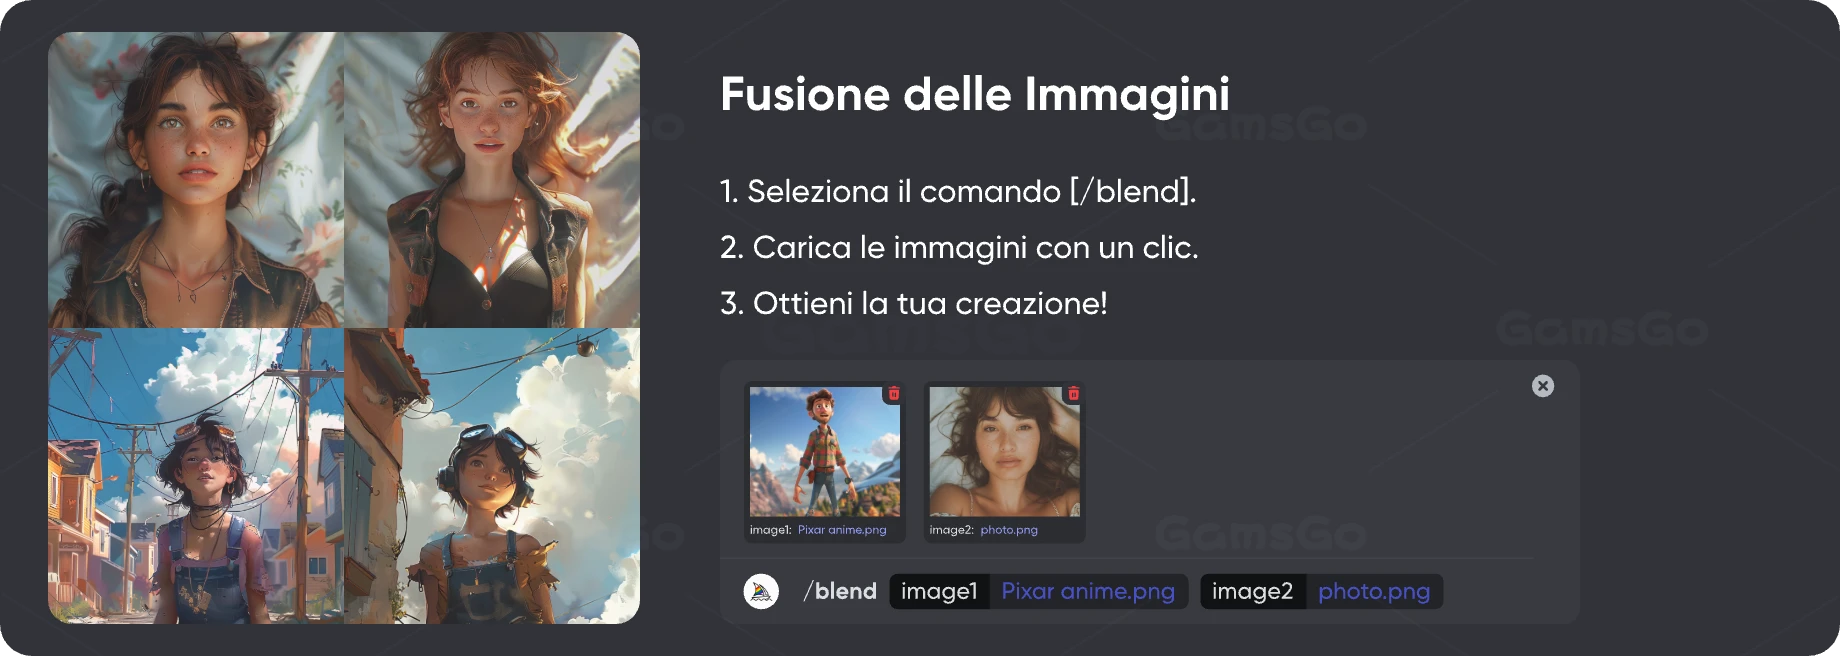Click the image1 parameter tag
Screen dimensions: 1840x656
939,591
